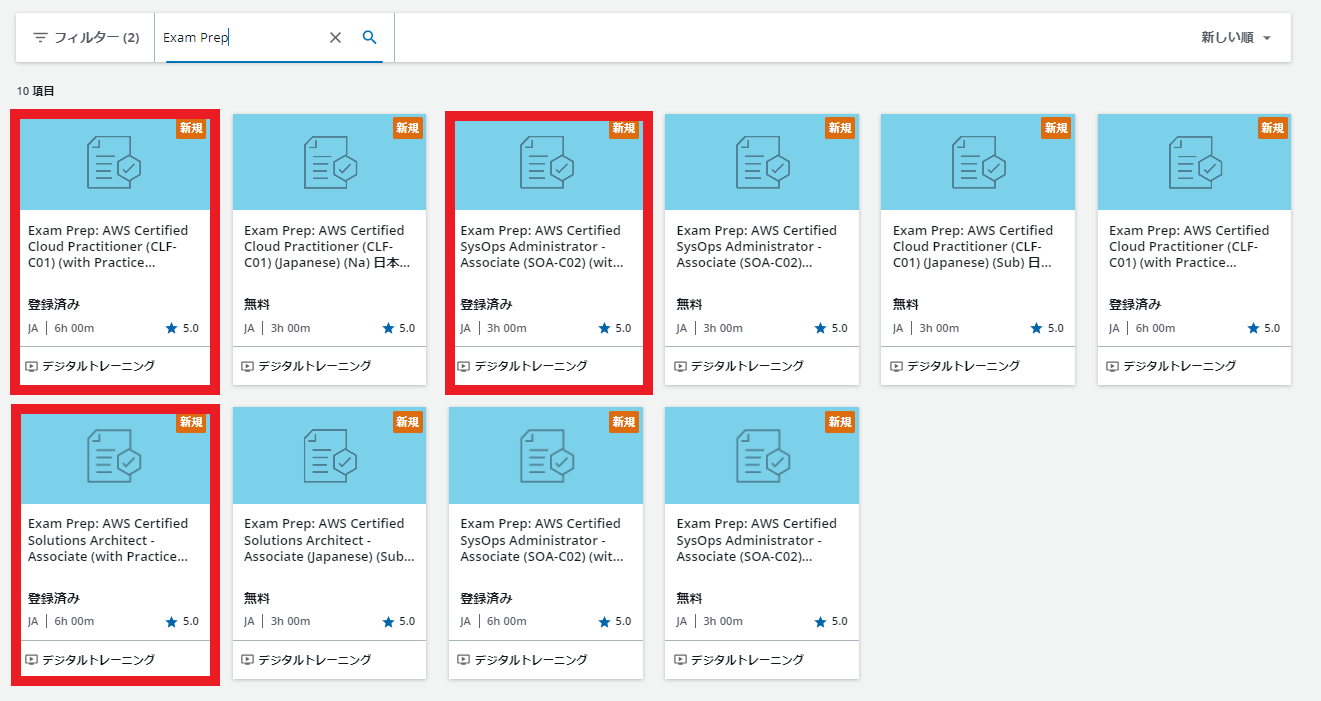Open the 6h 00m SysOps Administrator course thumbnail
The height and width of the screenshot is (701, 1321).
pyautogui.click(x=546, y=456)
